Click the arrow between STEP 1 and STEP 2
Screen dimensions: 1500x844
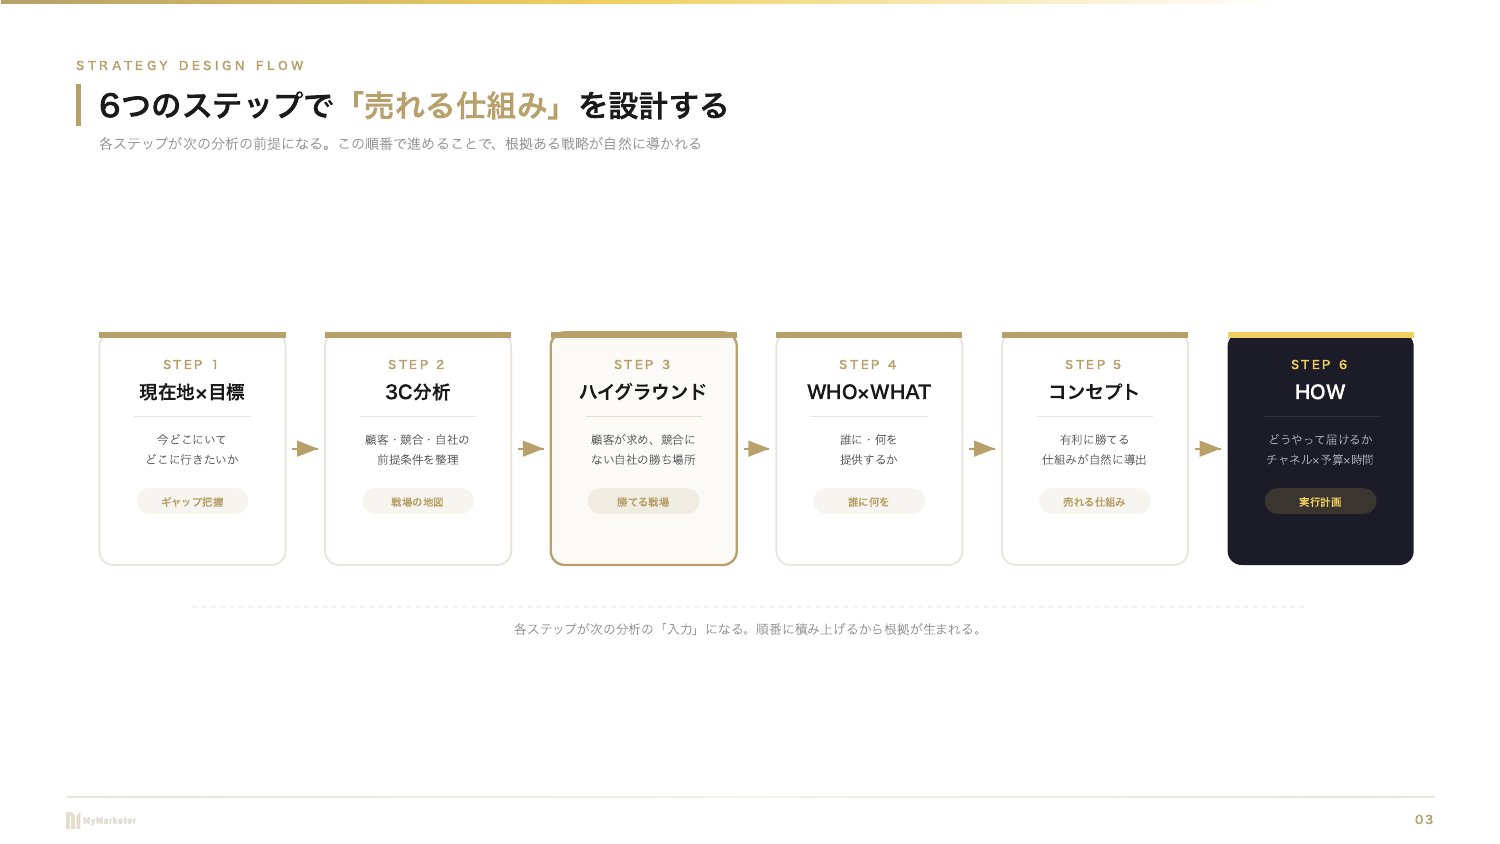coord(305,449)
